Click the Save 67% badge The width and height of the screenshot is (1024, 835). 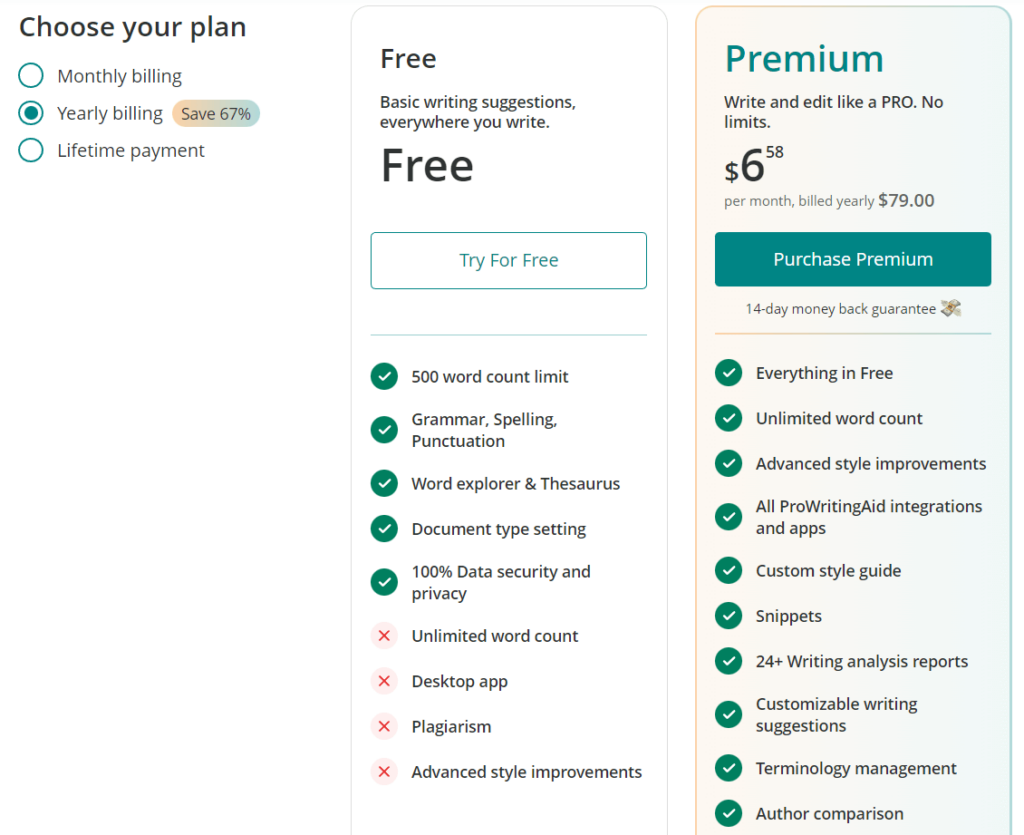pos(216,114)
